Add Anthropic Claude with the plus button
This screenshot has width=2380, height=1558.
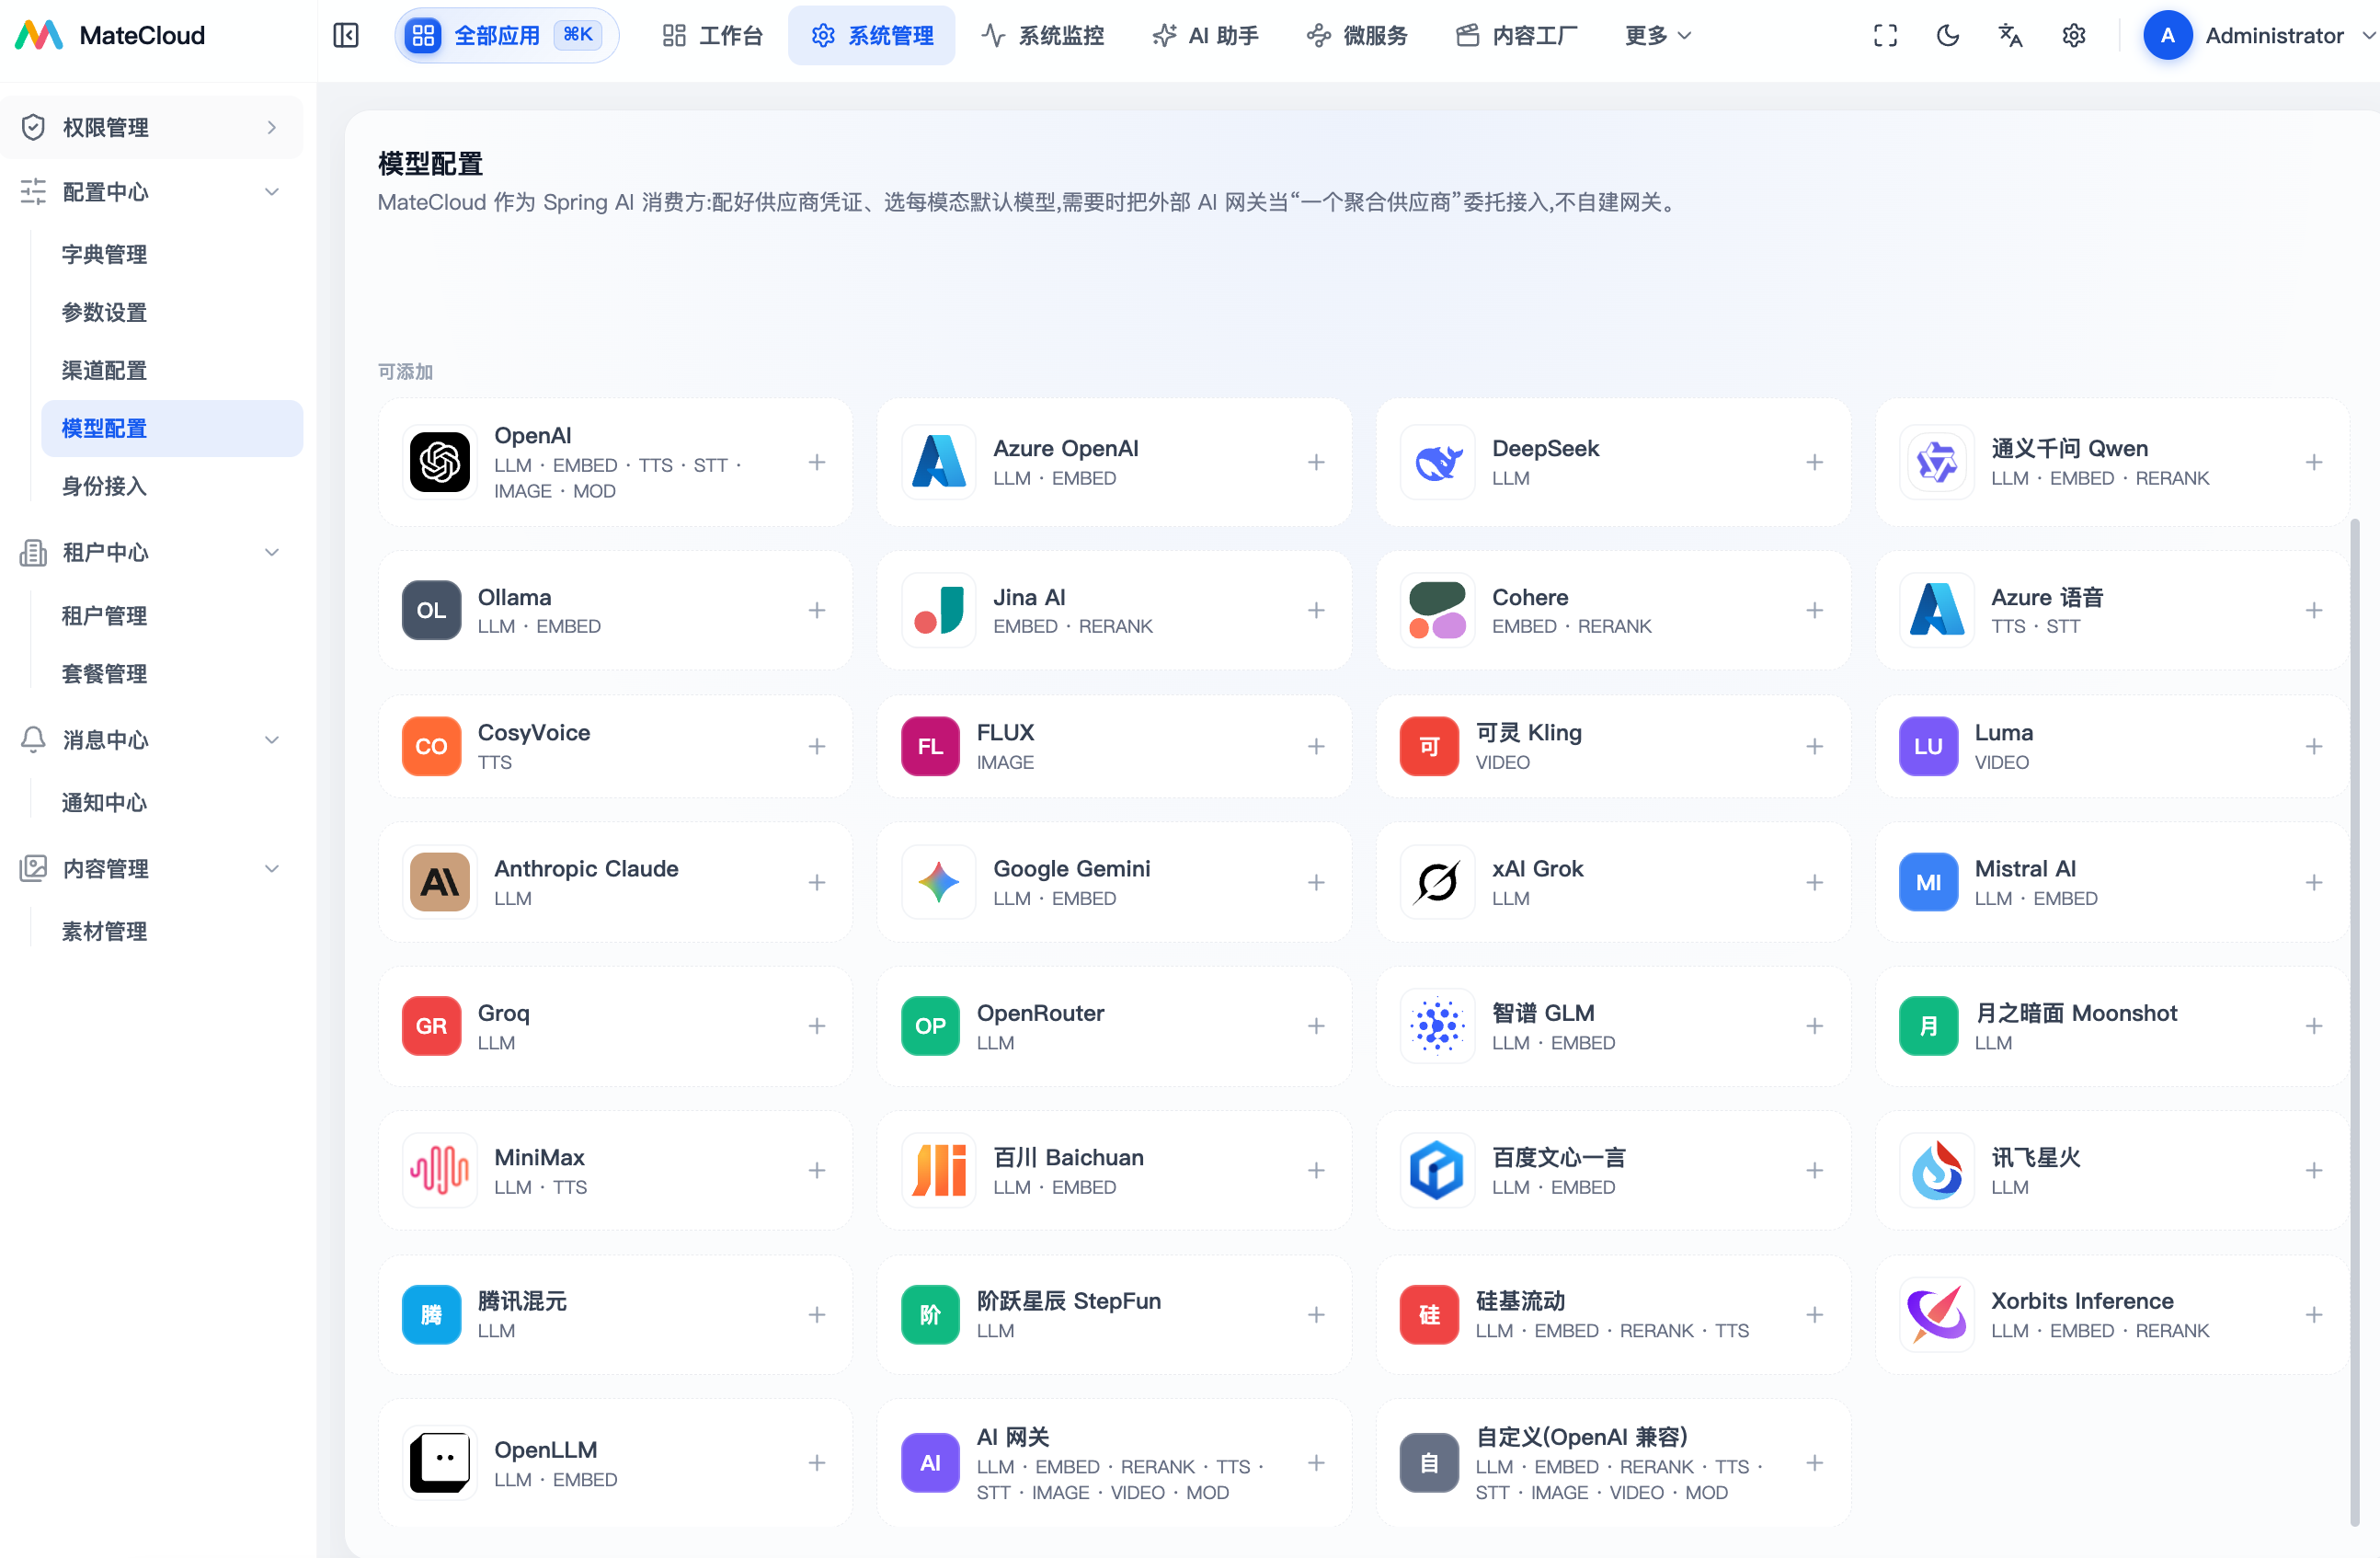tap(817, 882)
